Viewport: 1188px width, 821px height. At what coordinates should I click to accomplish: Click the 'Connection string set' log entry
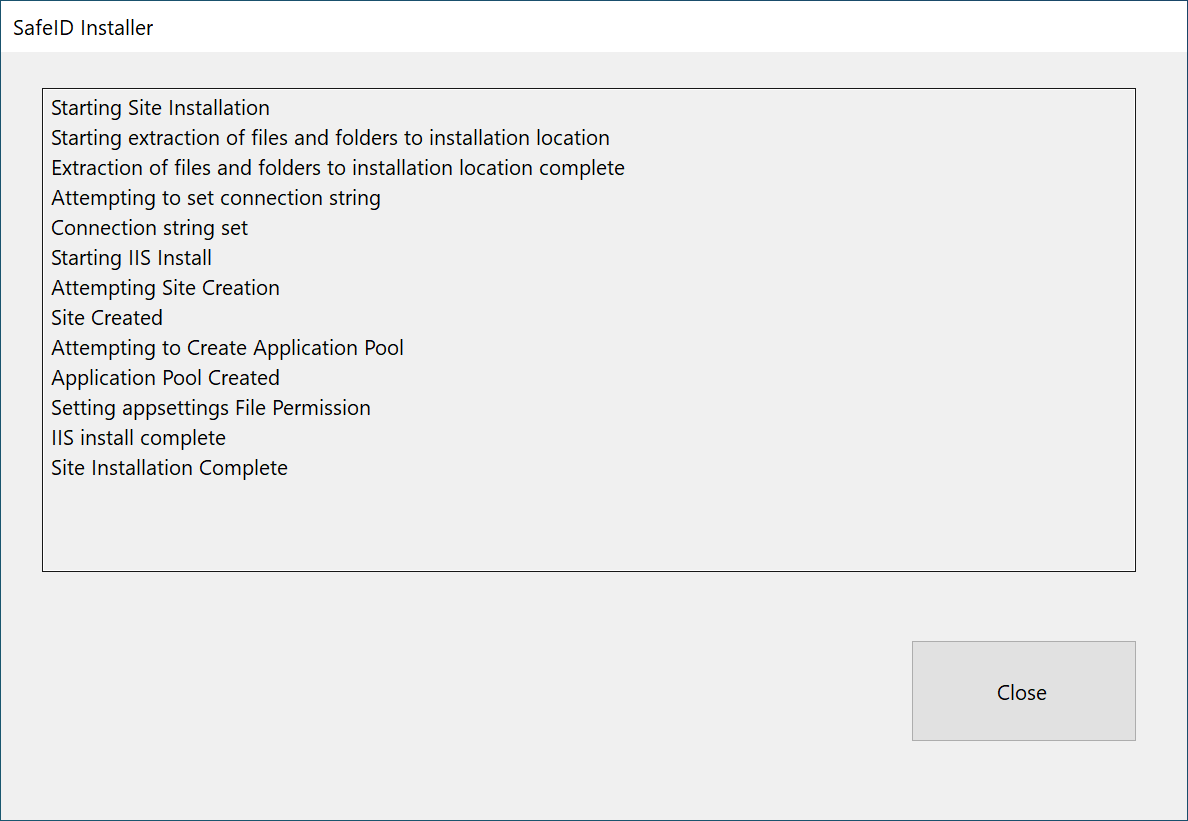pos(149,228)
